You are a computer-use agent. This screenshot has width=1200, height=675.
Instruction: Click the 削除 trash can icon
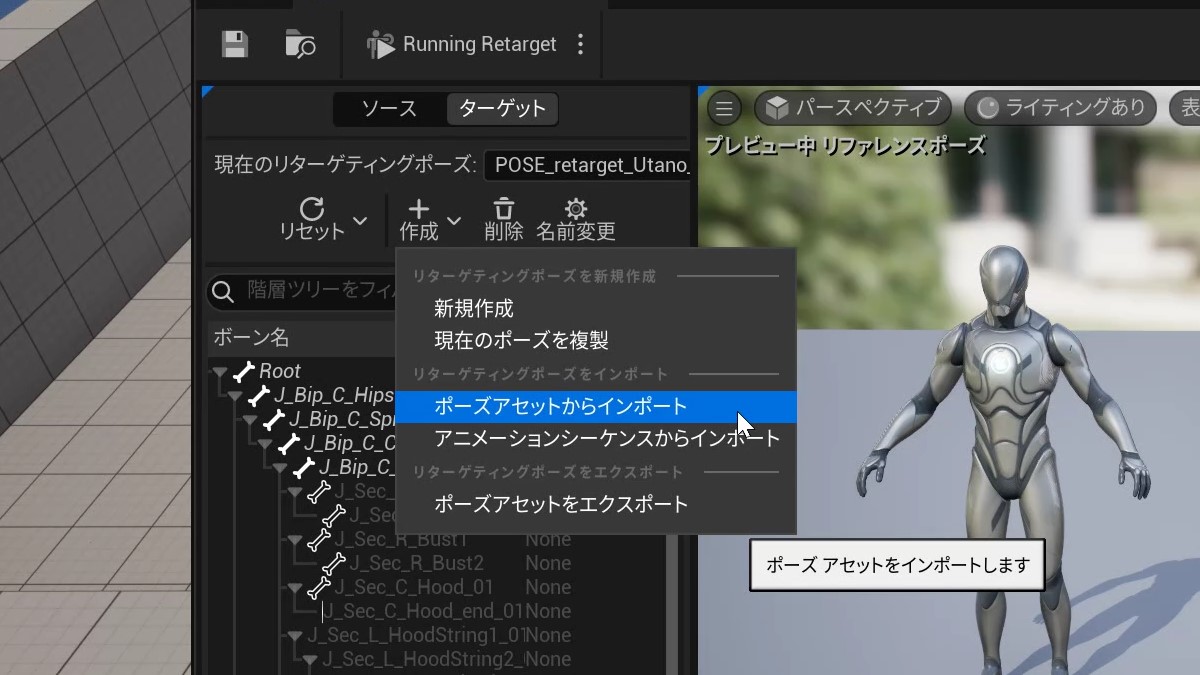pos(504,208)
